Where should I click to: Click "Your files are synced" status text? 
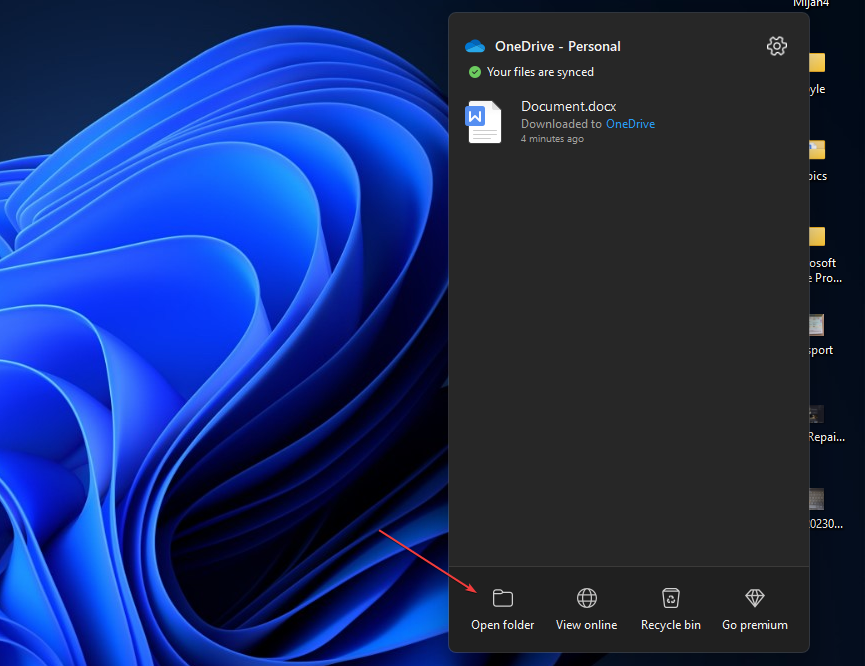pos(540,72)
